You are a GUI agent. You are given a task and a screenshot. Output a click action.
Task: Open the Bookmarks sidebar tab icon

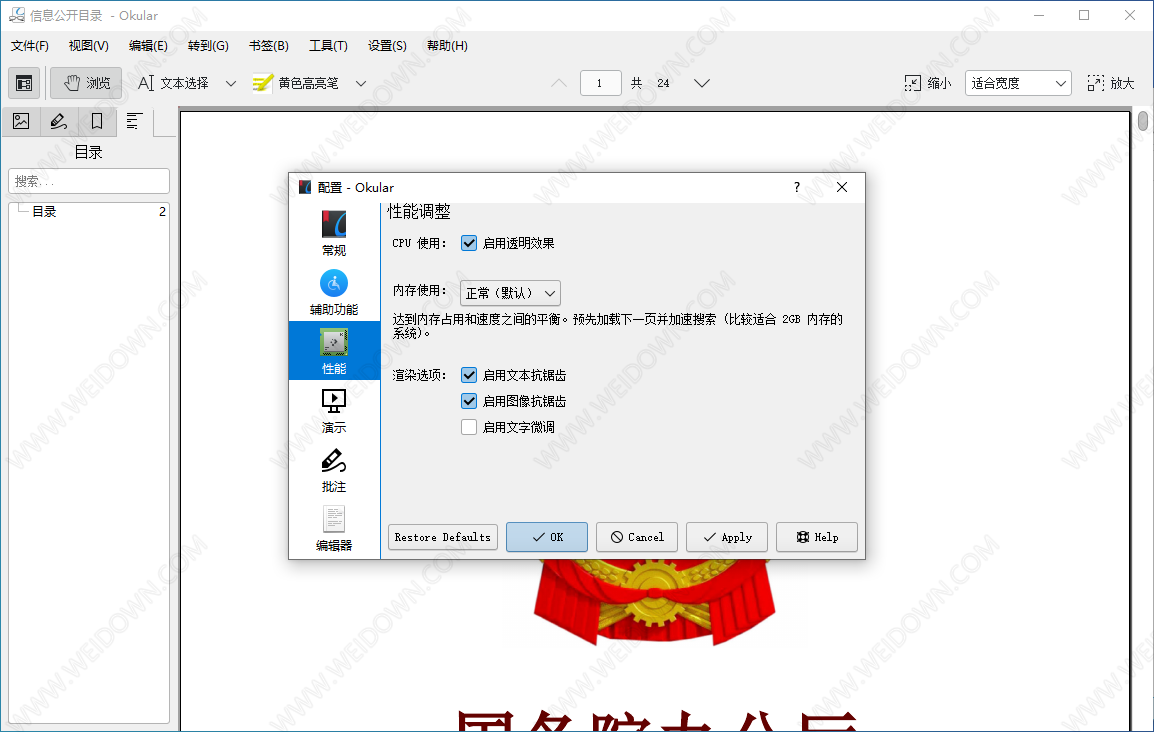96,121
